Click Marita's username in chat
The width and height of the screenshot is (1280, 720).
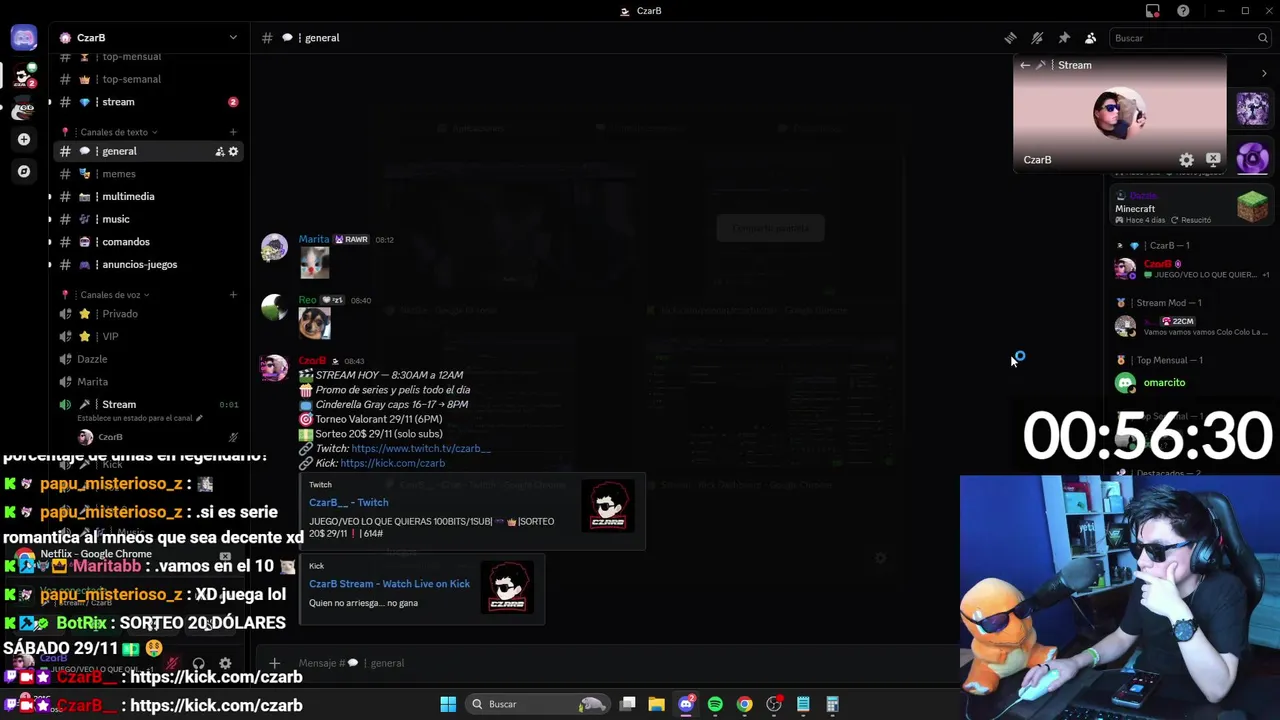pyautogui.click(x=314, y=240)
